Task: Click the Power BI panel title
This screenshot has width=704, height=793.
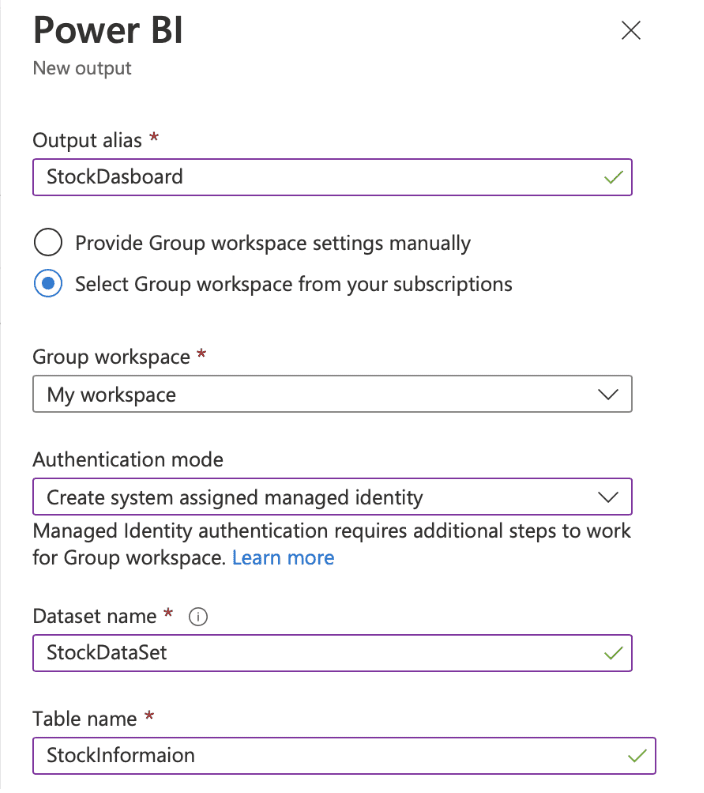Action: click(108, 30)
